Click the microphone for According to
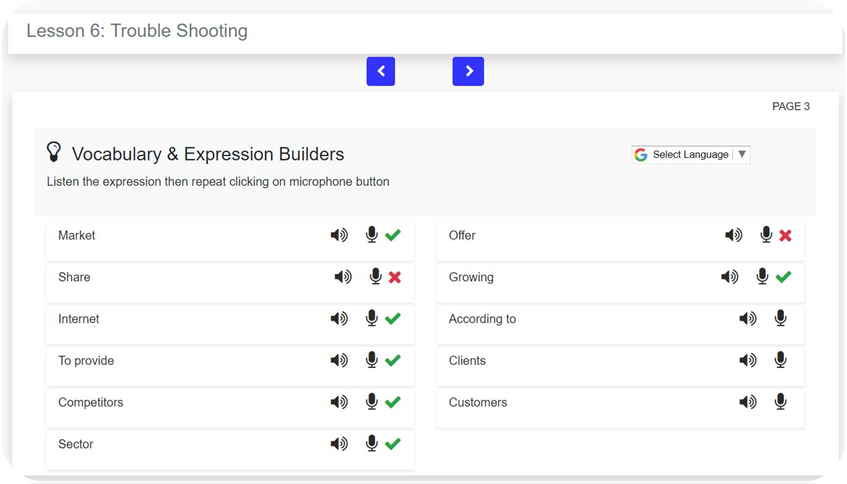This screenshot has width=847, height=484. coord(781,319)
